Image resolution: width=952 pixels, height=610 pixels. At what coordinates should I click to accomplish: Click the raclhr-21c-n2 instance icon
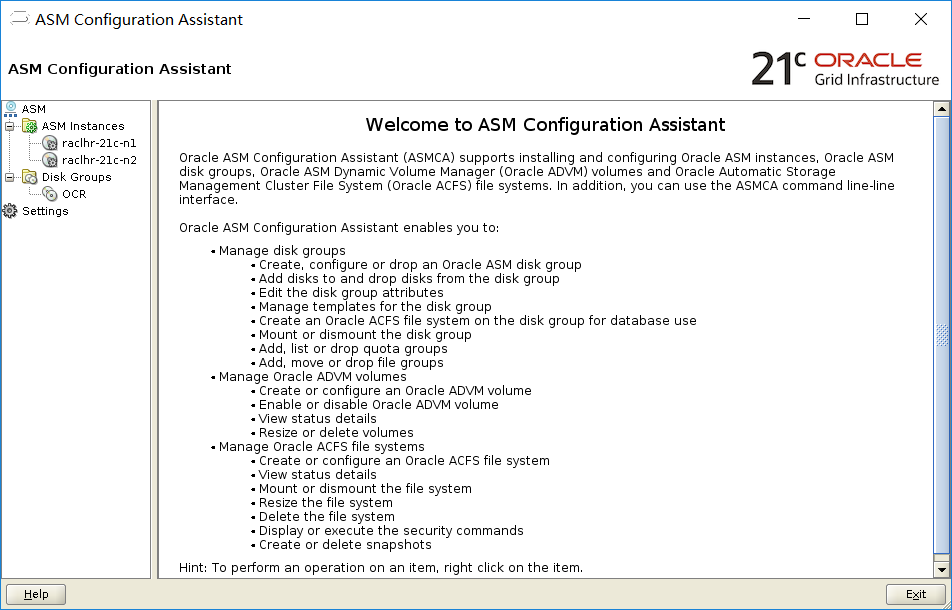point(50,160)
